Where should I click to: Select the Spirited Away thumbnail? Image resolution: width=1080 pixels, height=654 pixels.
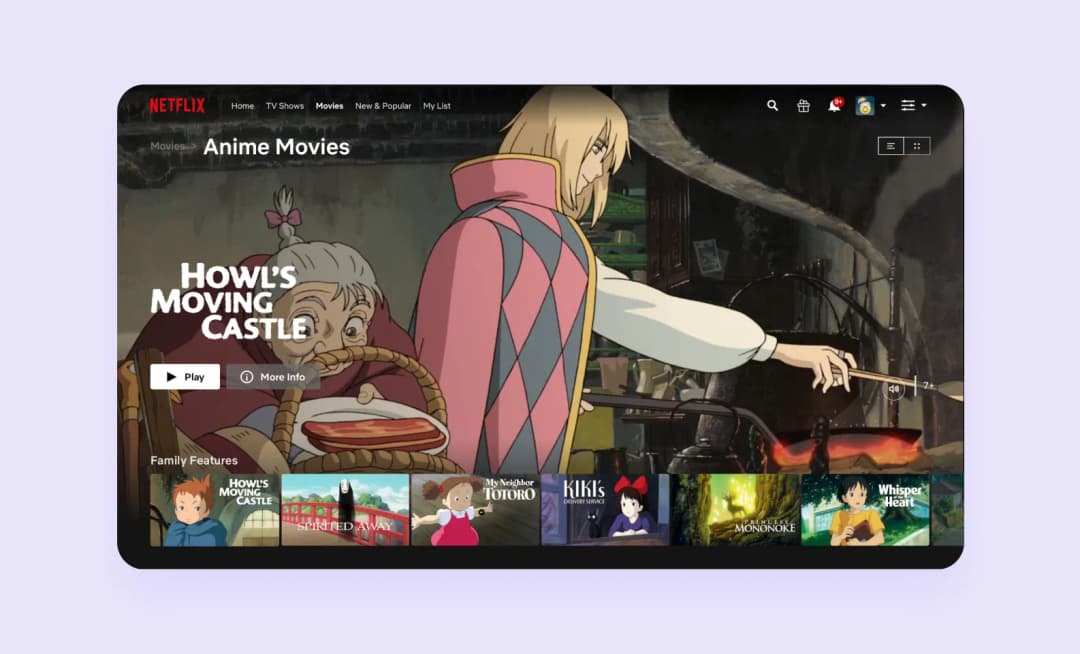click(345, 509)
